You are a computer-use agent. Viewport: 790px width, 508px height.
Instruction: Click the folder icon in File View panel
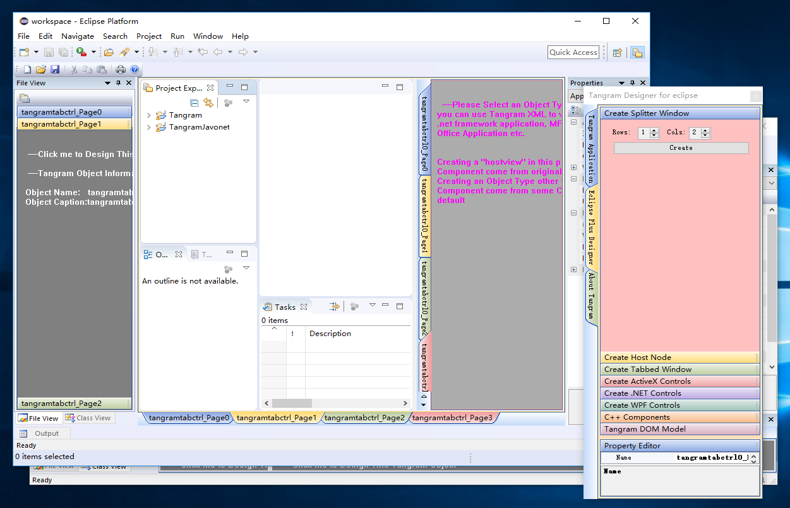click(x=25, y=98)
